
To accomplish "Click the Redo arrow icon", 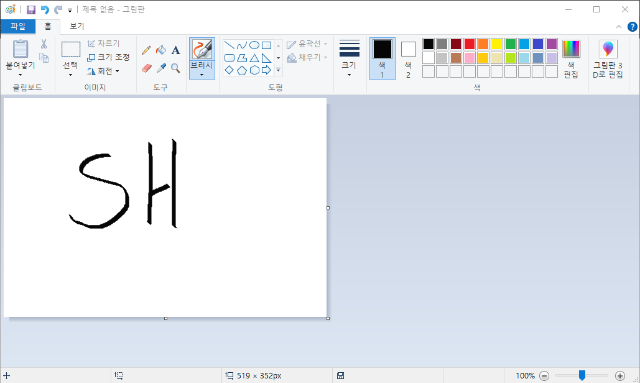I will click(x=58, y=9).
